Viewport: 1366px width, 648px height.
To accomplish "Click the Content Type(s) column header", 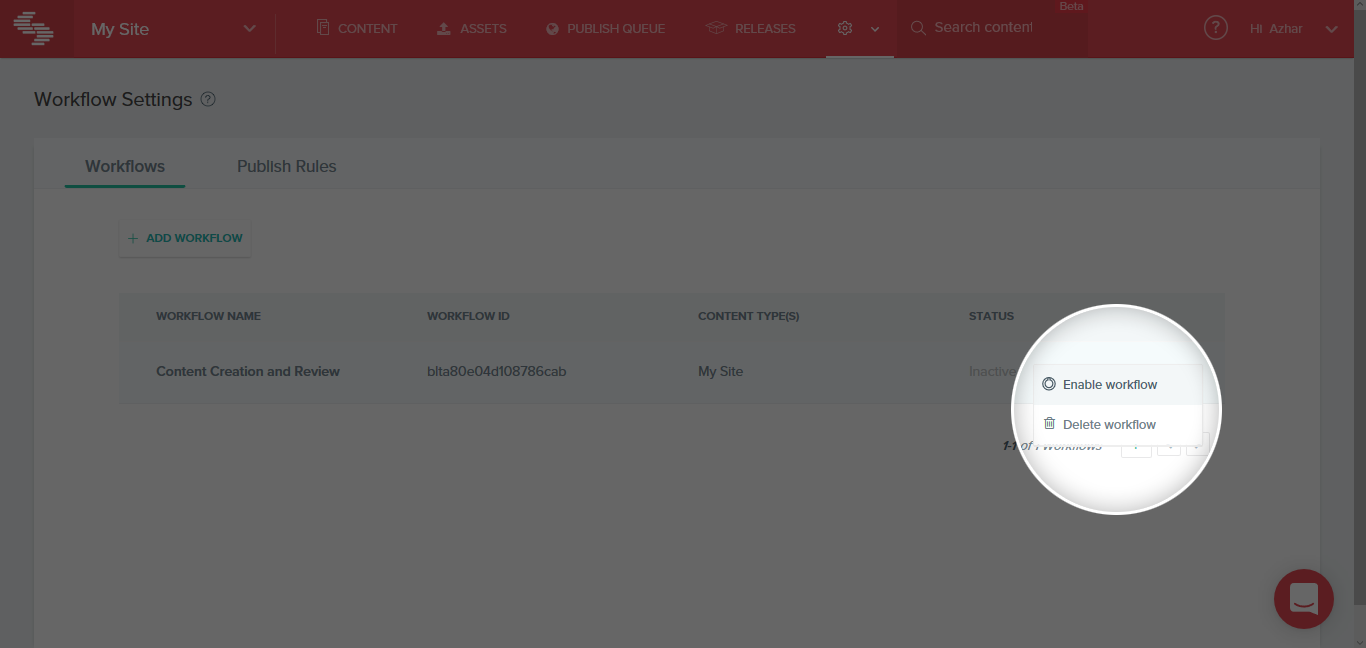I will tap(748, 316).
